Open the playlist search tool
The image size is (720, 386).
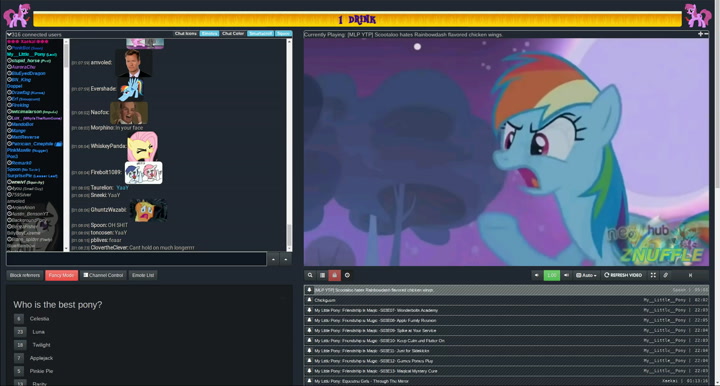point(310,275)
